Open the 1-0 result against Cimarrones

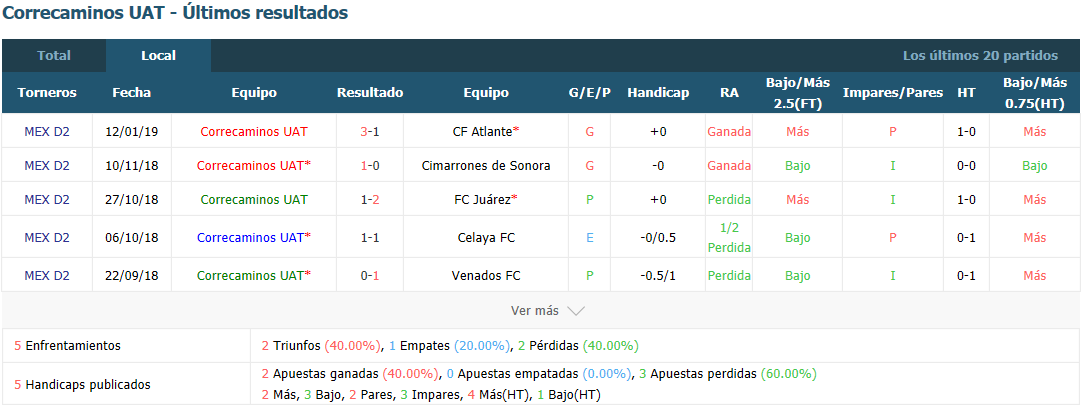point(370,166)
